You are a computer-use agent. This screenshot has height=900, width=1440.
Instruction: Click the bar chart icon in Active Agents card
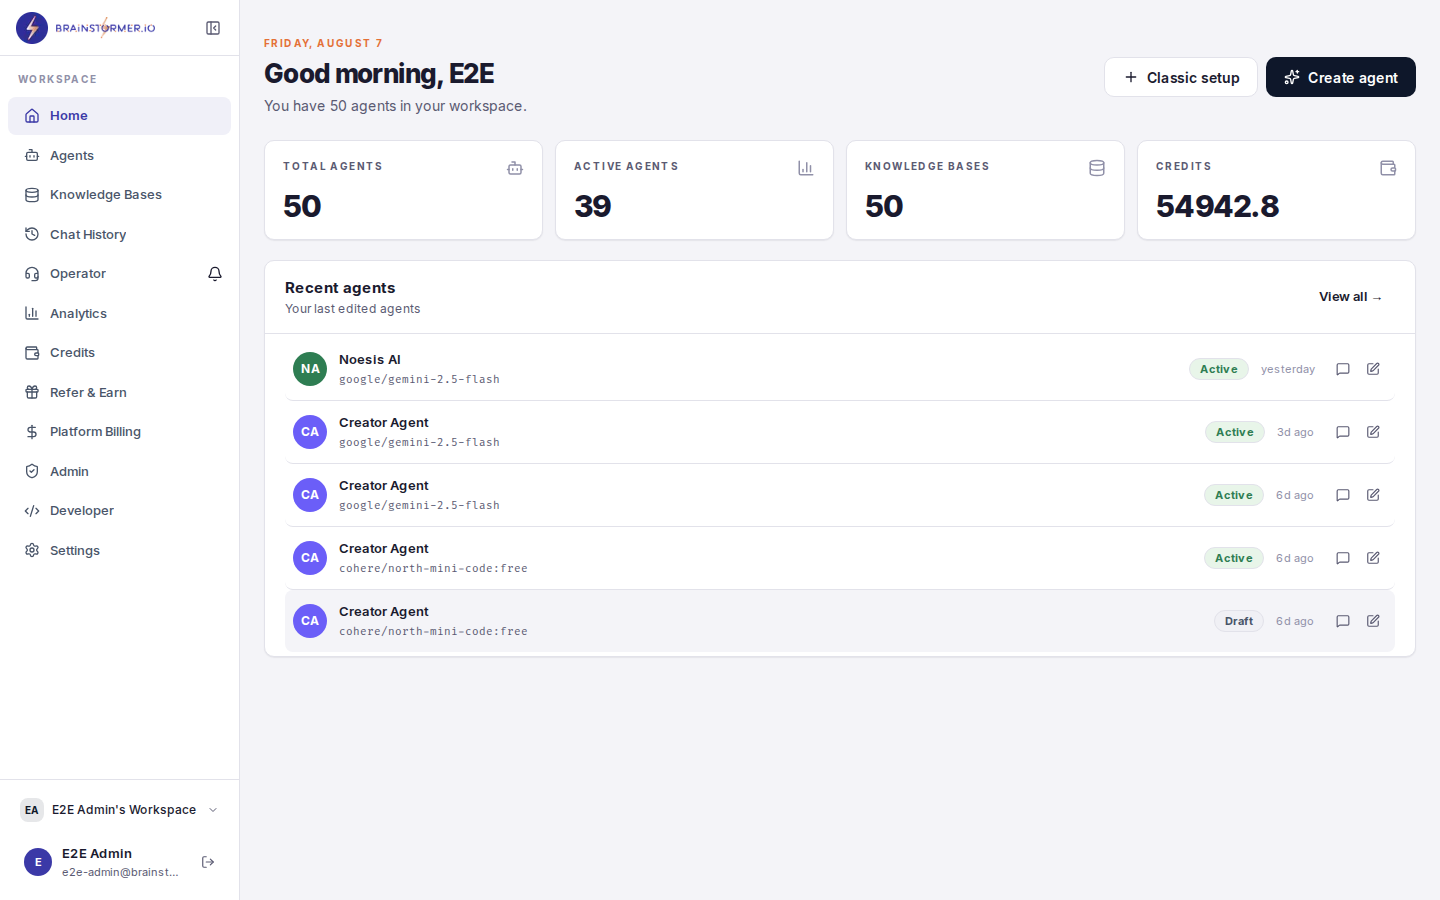(x=806, y=168)
